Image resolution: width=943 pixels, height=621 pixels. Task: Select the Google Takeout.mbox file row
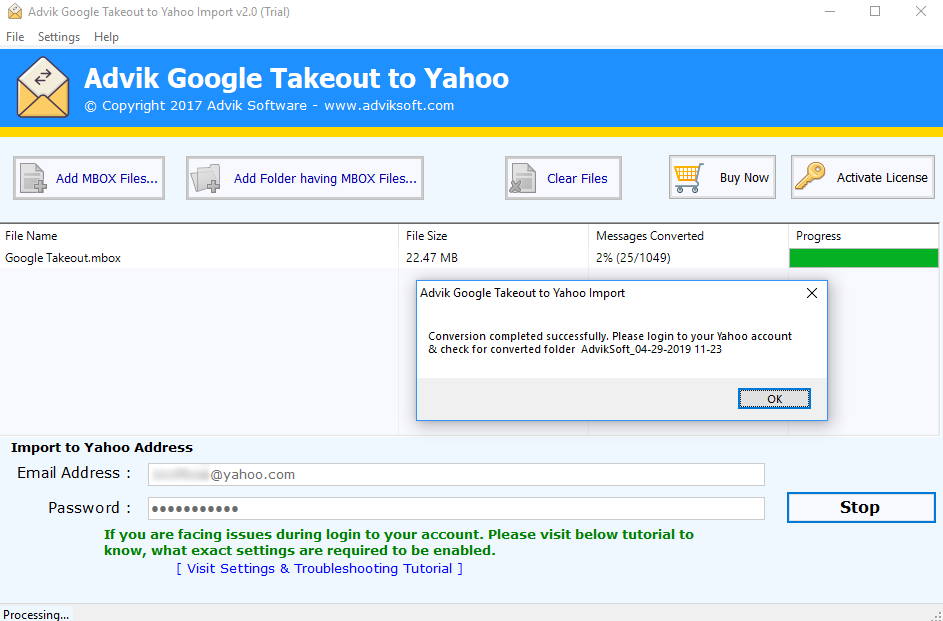469,258
